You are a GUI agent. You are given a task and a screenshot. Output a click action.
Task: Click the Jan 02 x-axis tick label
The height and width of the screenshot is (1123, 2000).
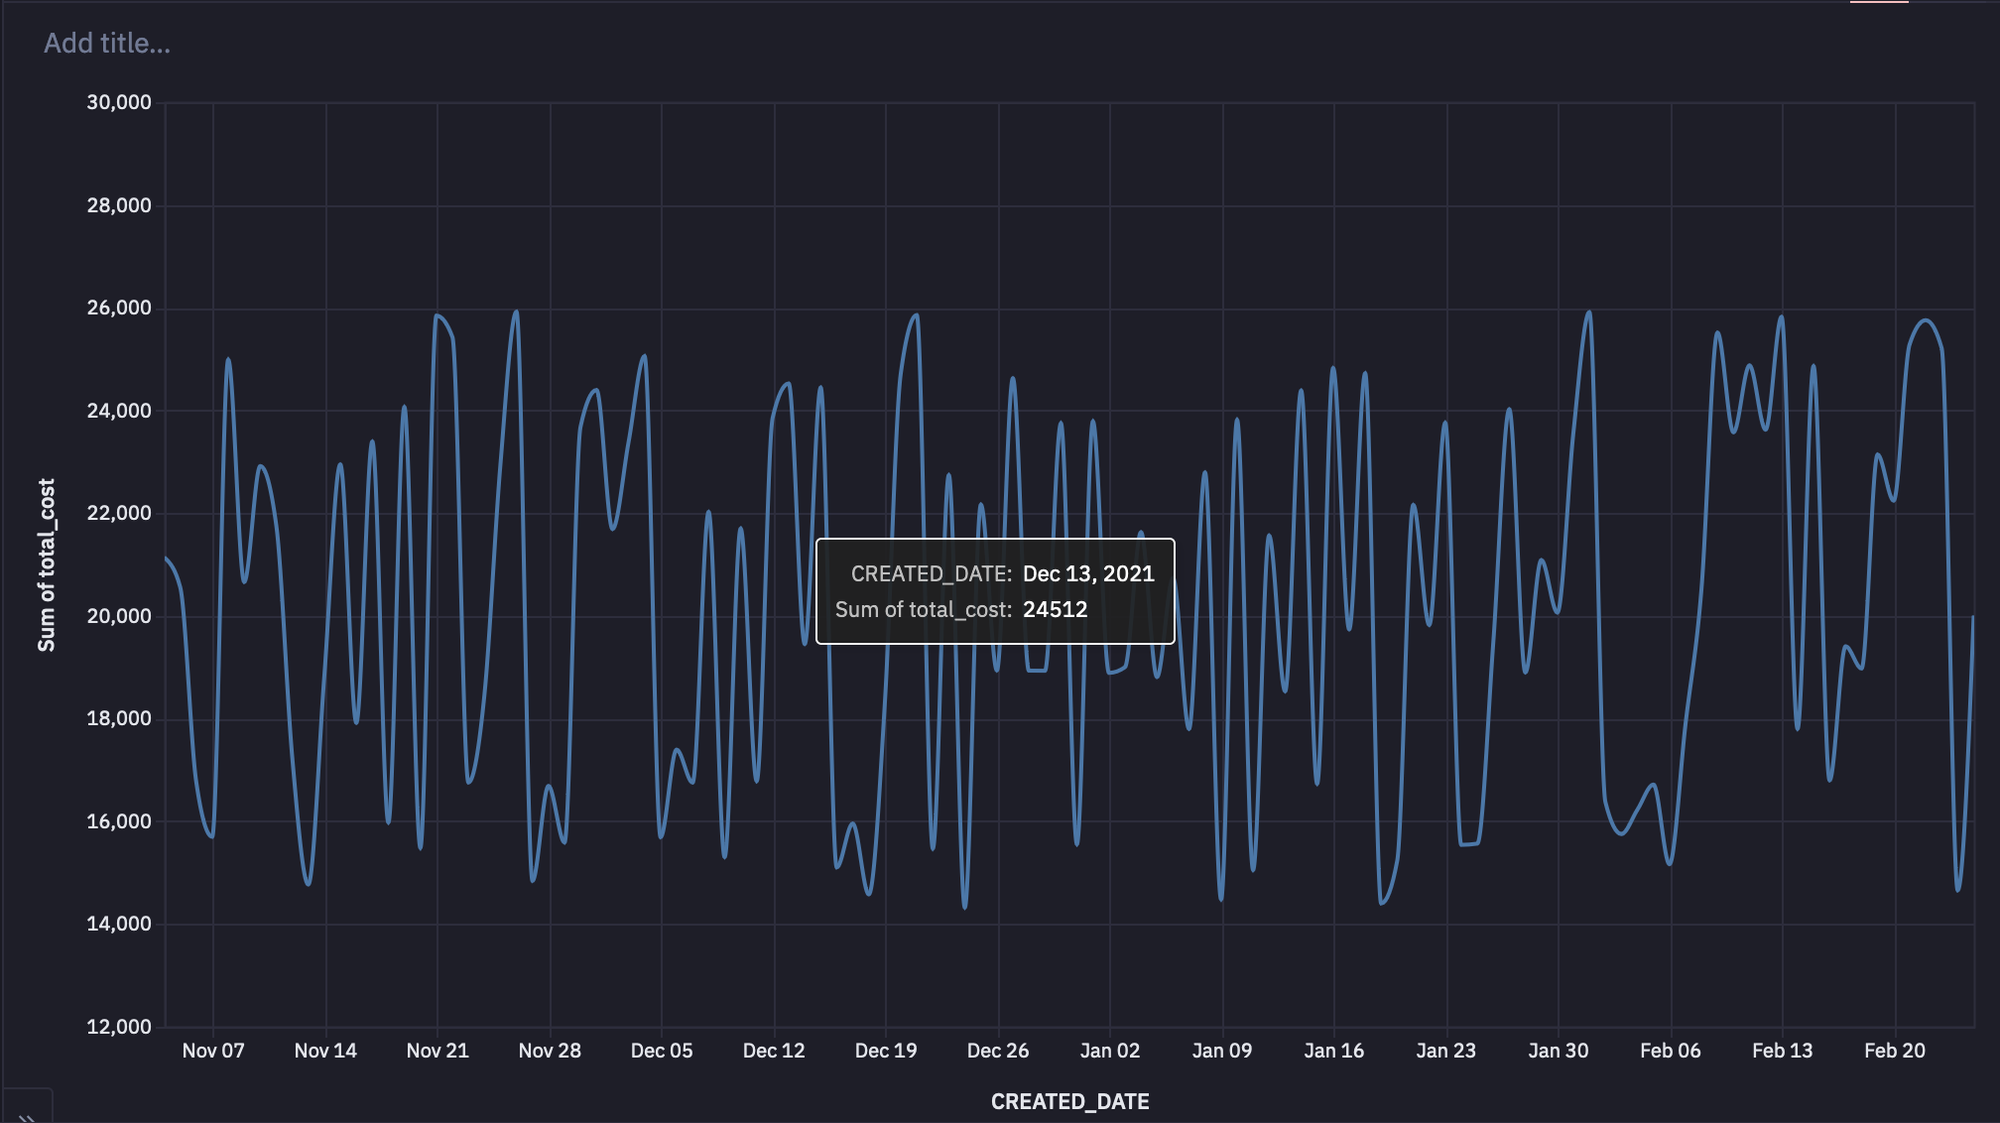(1109, 1050)
